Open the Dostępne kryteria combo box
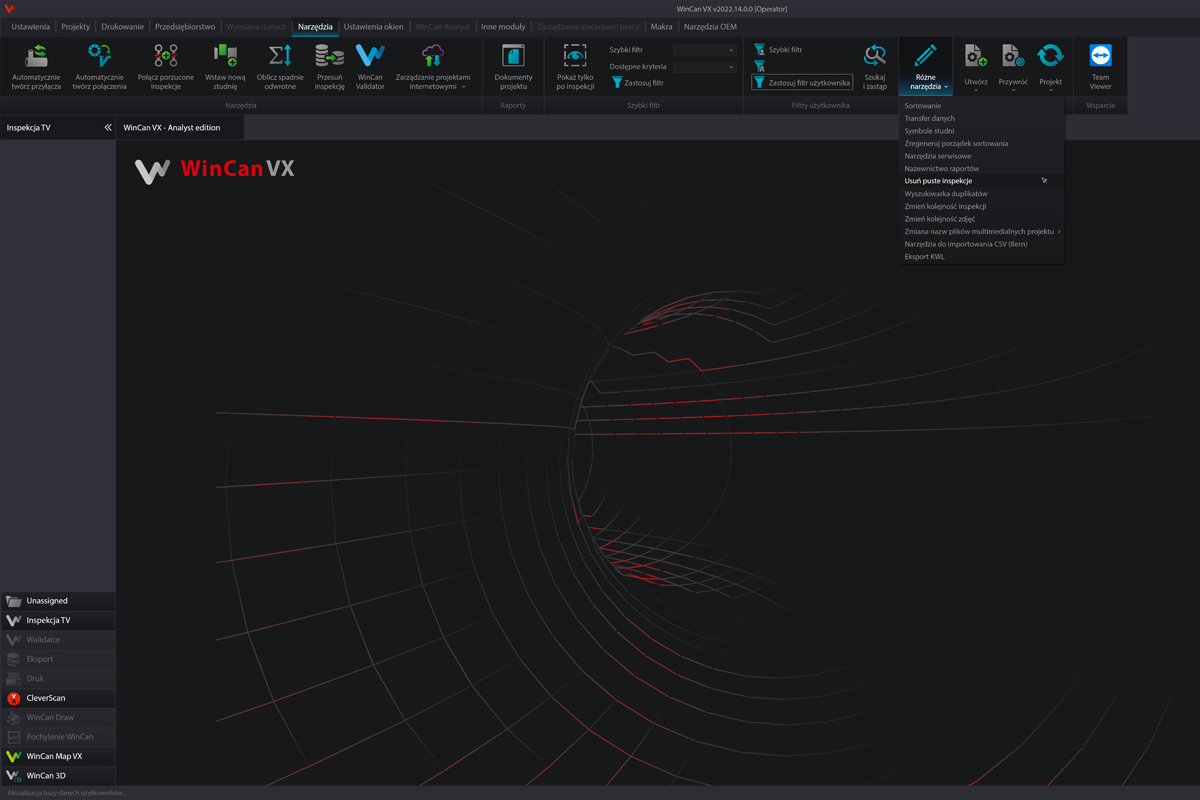Viewport: 1200px width, 800px height. tap(705, 67)
